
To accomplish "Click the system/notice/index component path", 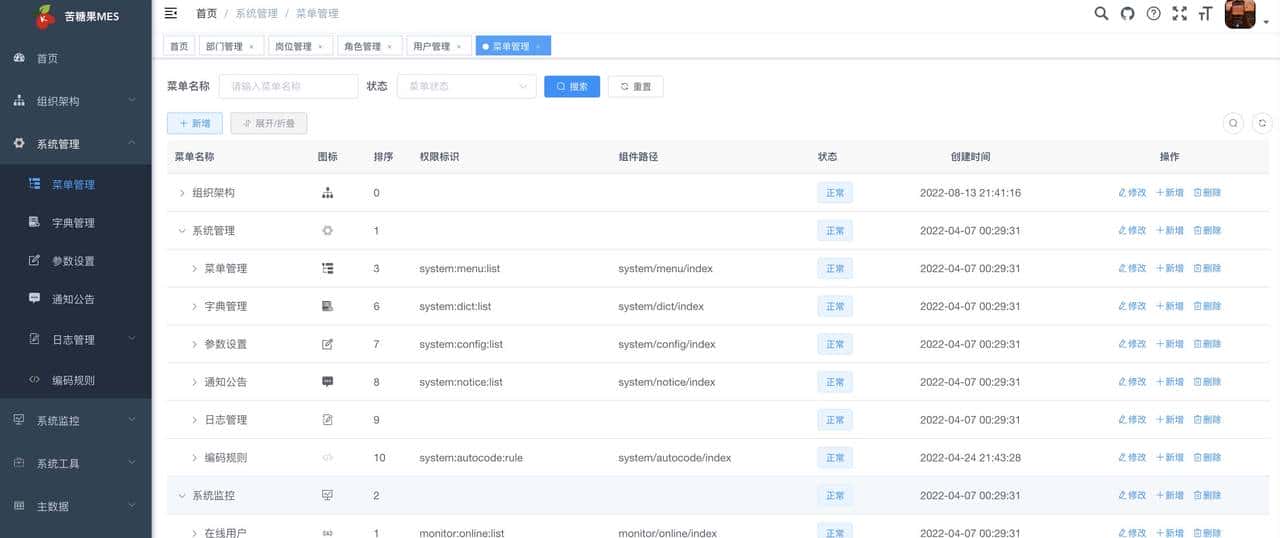I will tap(667, 382).
